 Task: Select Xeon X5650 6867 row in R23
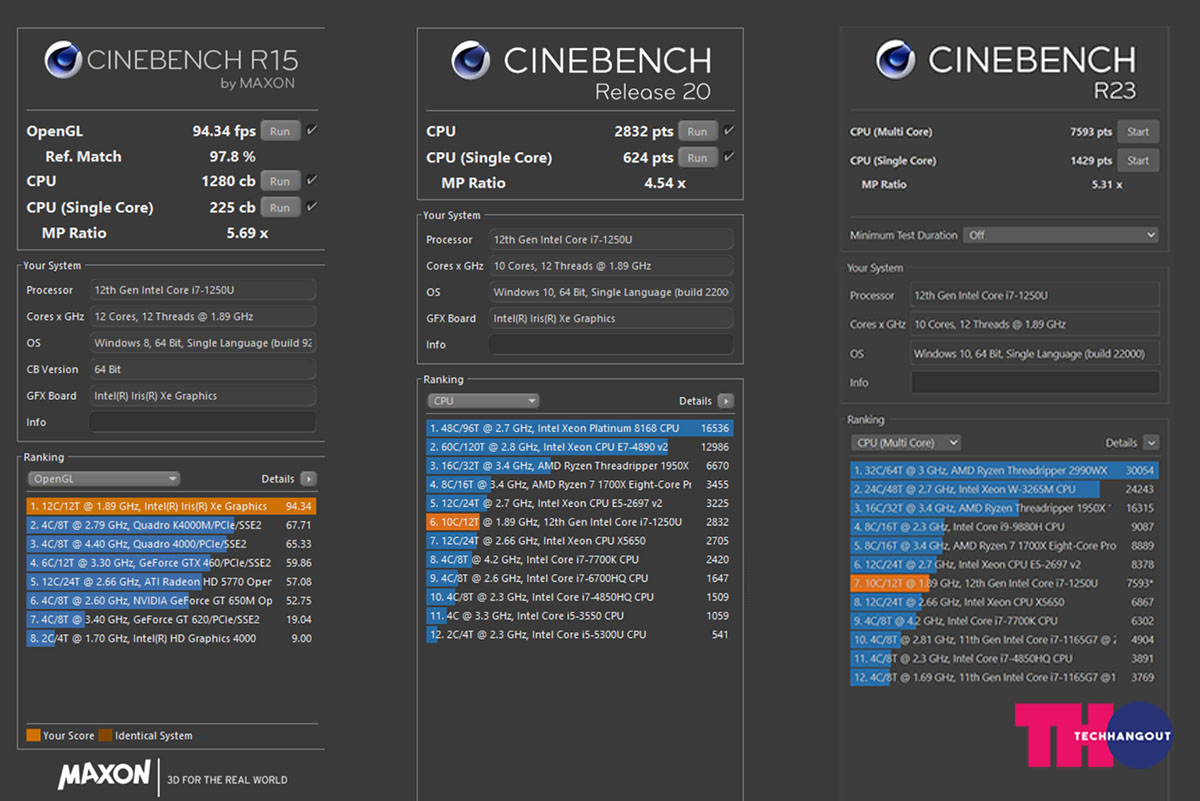click(1005, 602)
